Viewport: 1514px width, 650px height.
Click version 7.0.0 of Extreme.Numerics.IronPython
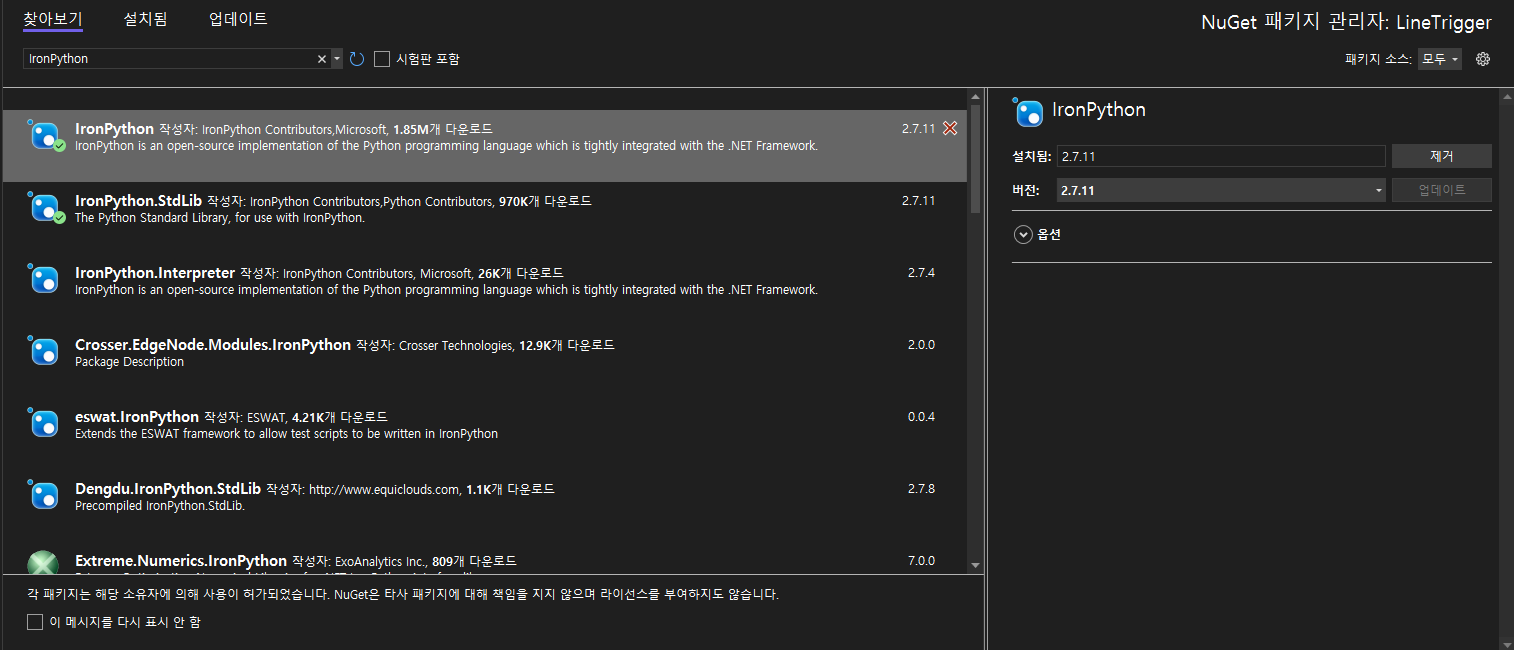pos(921,561)
